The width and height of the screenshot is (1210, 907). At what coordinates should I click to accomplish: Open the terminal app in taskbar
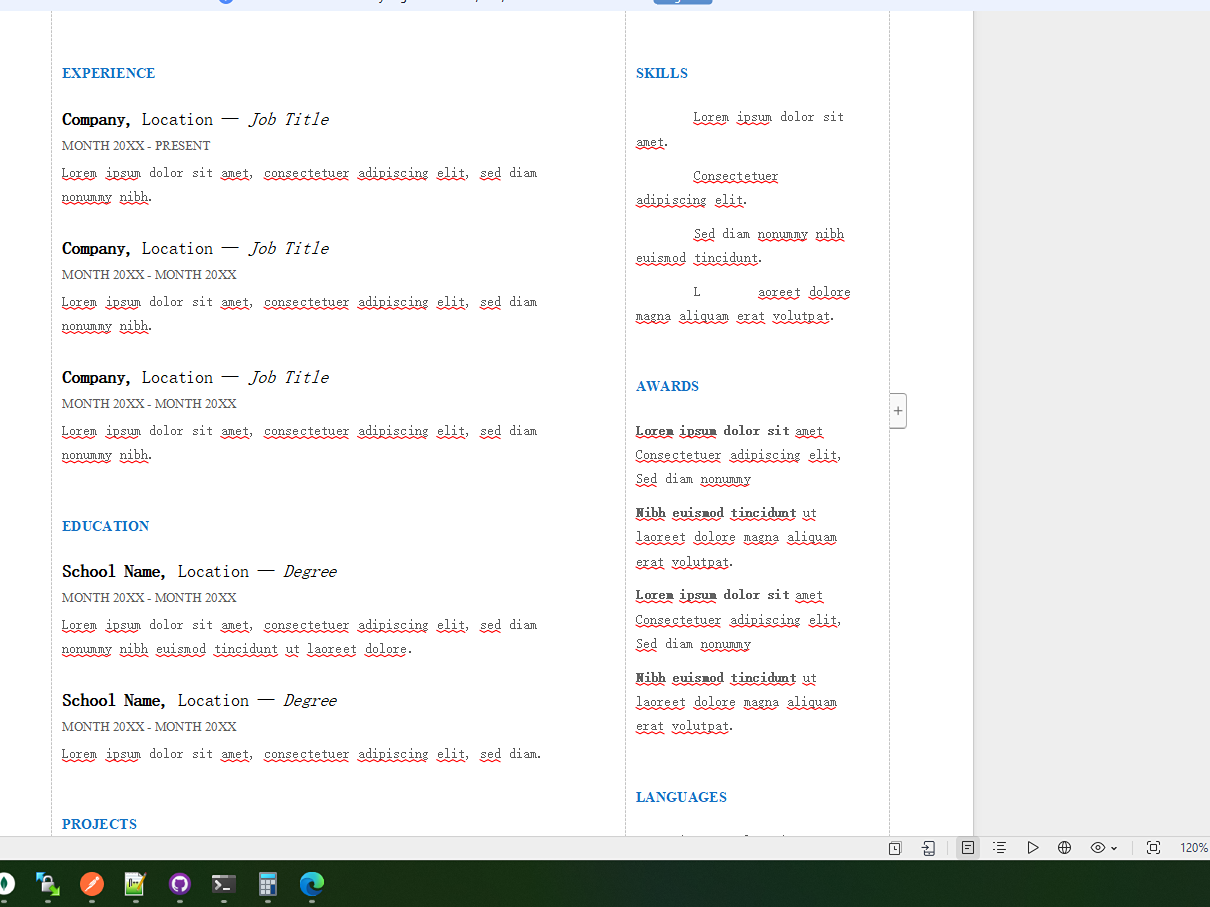[x=224, y=884]
